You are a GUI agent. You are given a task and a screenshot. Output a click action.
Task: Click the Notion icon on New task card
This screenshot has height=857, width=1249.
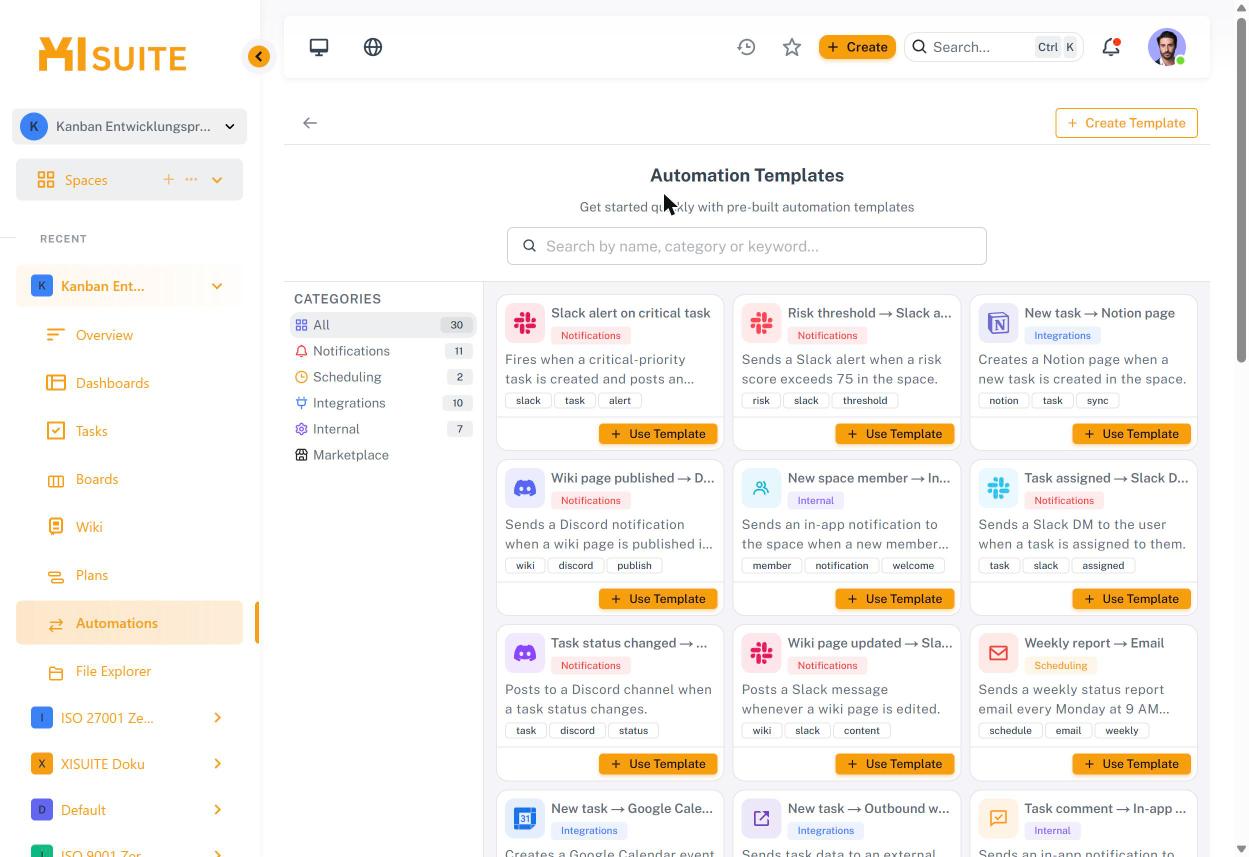click(x=998, y=323)
